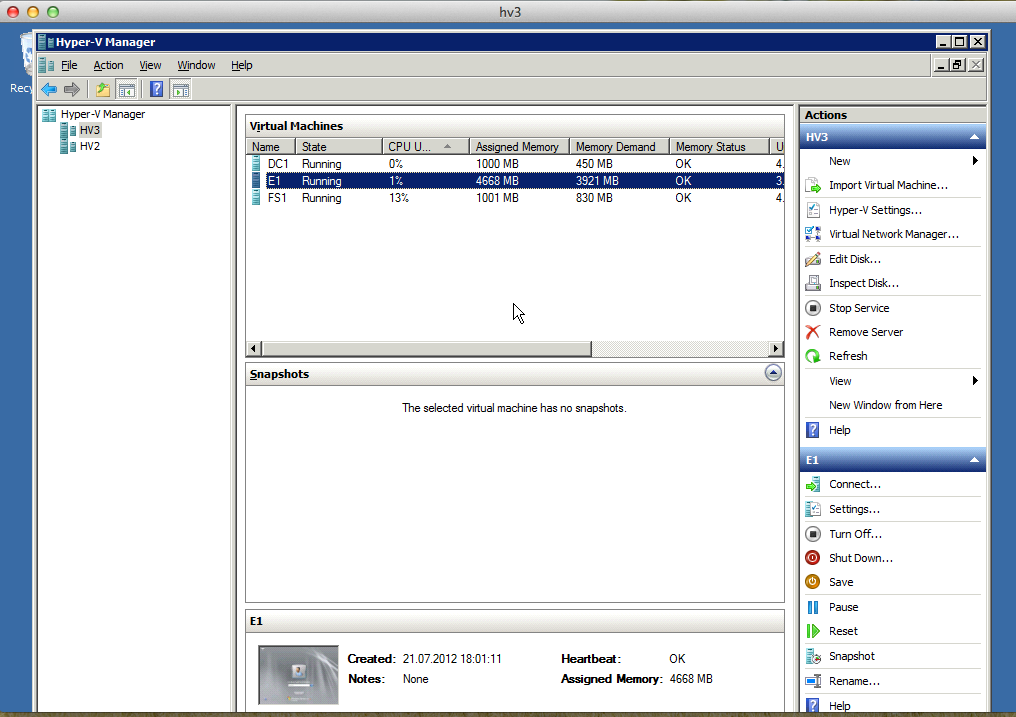Viewport: 1016px width, 717px height.
Task: Toggle the Show/Hide Console Tree icon
Action: 126,89
